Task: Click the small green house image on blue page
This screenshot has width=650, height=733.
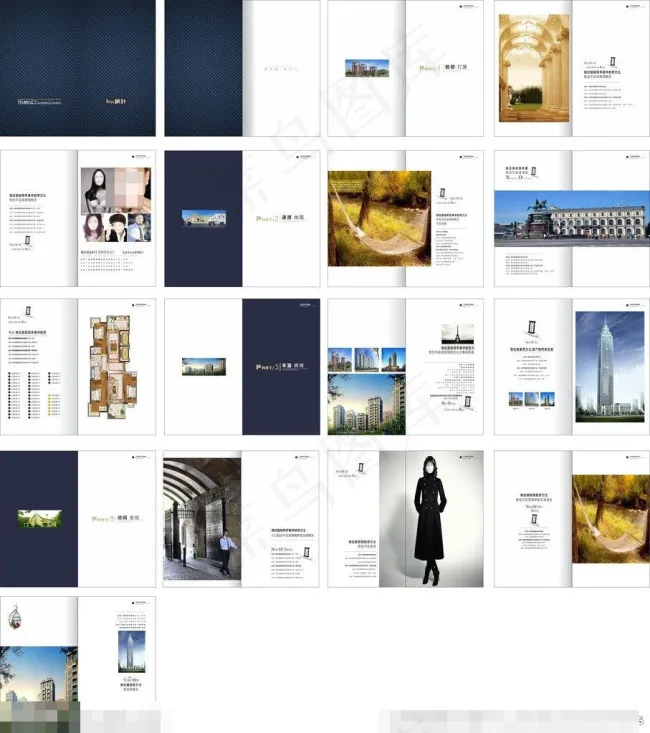Action: pyautogui.click(x=40, y=518)
